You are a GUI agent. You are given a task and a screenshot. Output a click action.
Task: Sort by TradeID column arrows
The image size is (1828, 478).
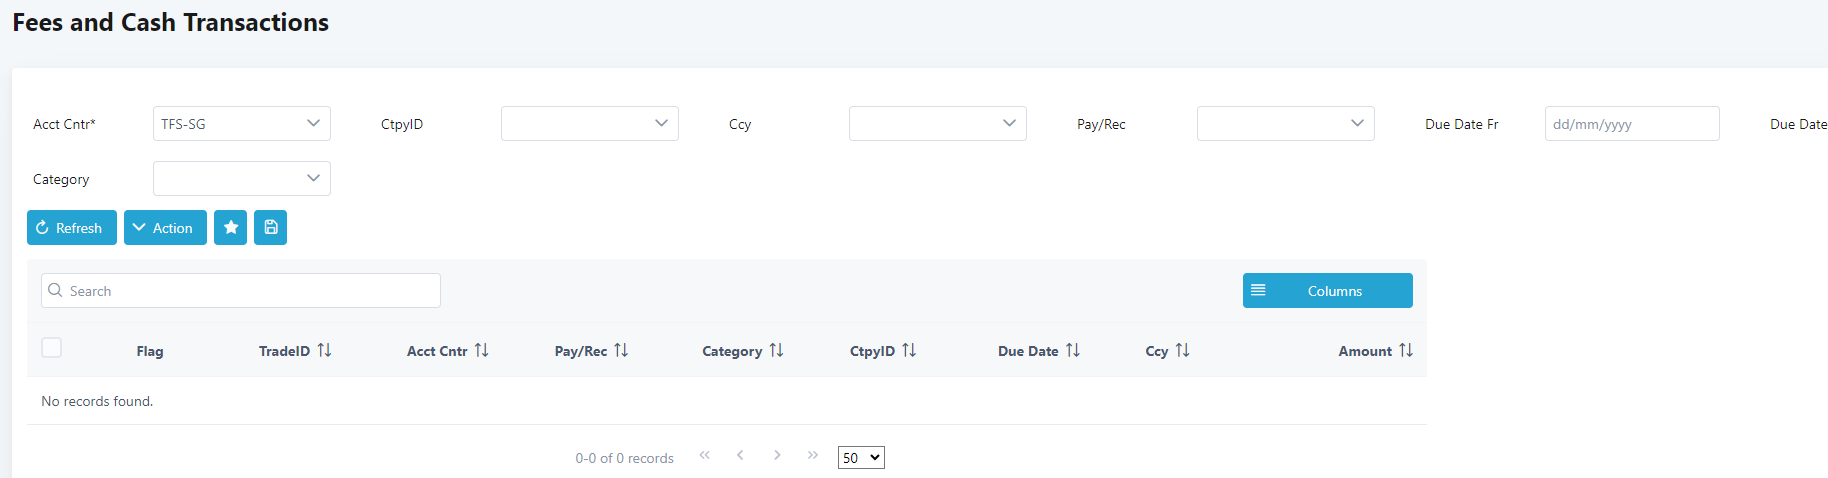tap(324, 350)
